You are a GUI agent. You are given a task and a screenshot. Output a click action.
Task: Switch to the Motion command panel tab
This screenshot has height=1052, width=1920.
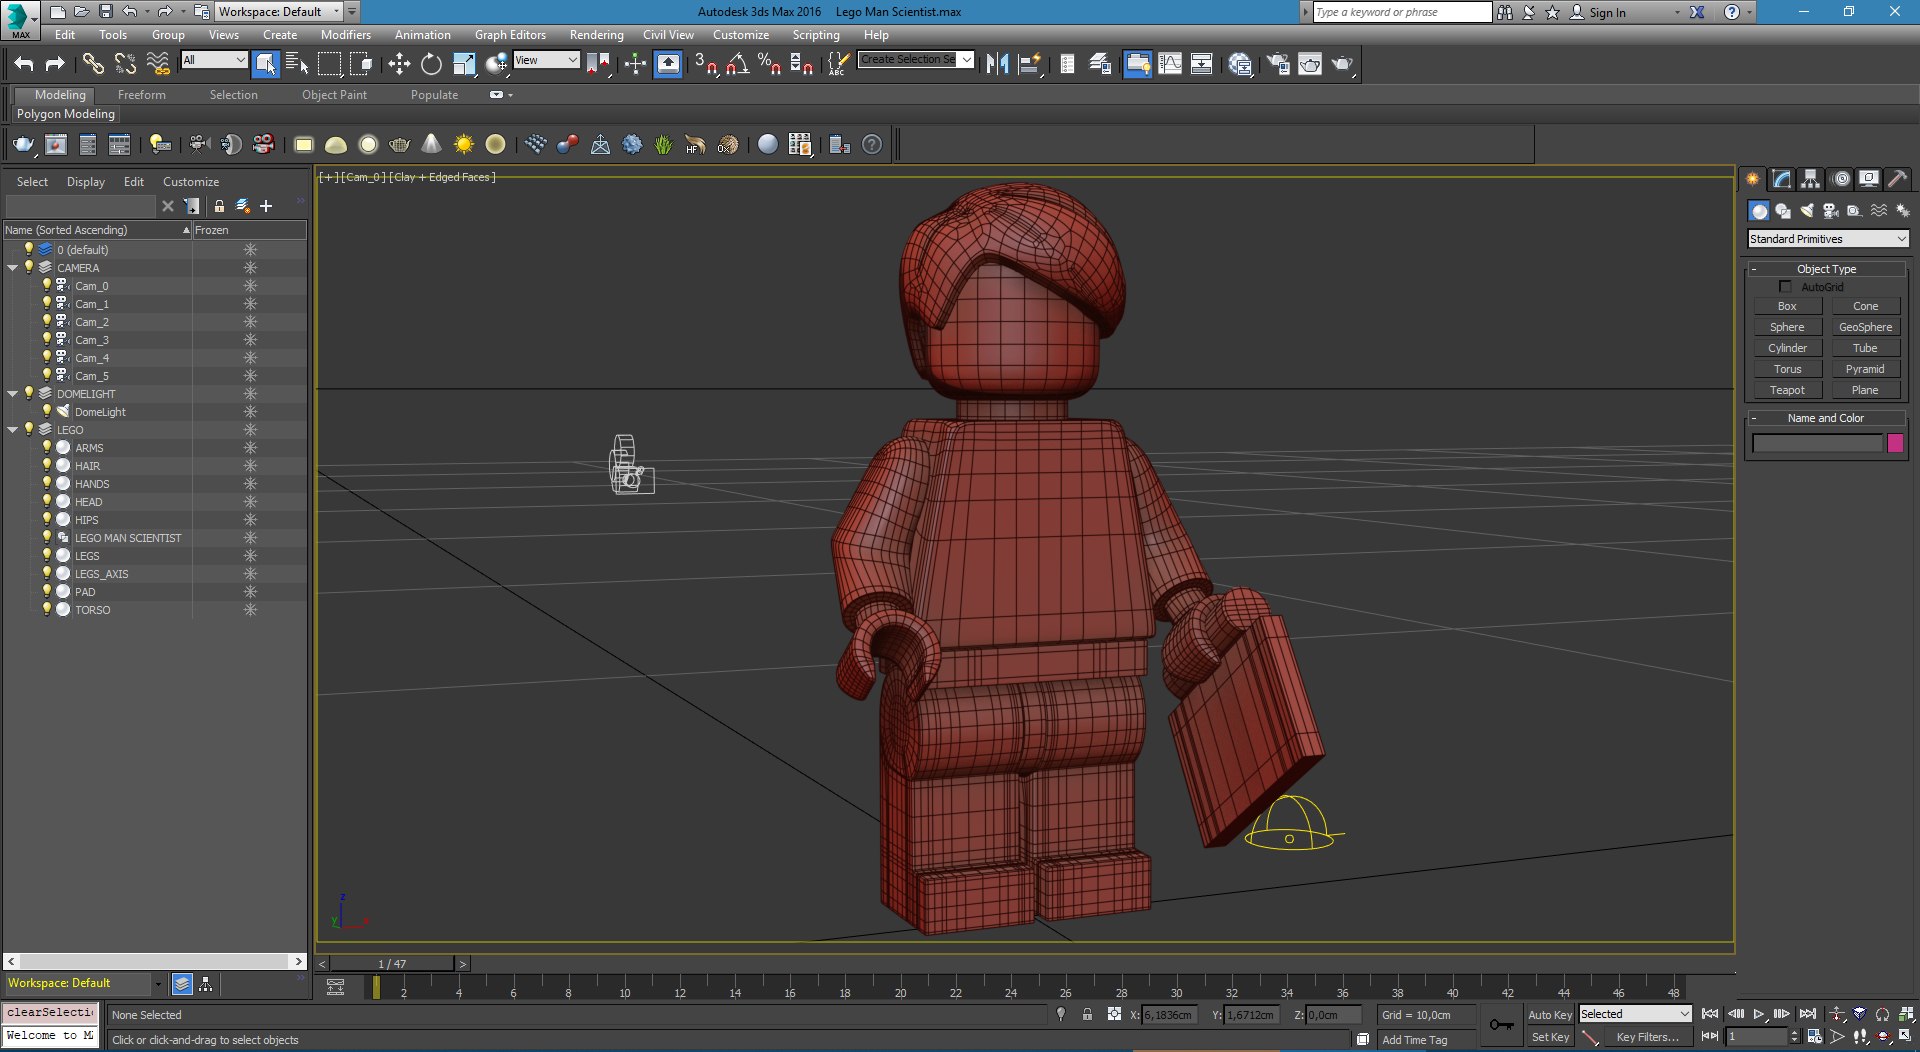point(1840,179)
